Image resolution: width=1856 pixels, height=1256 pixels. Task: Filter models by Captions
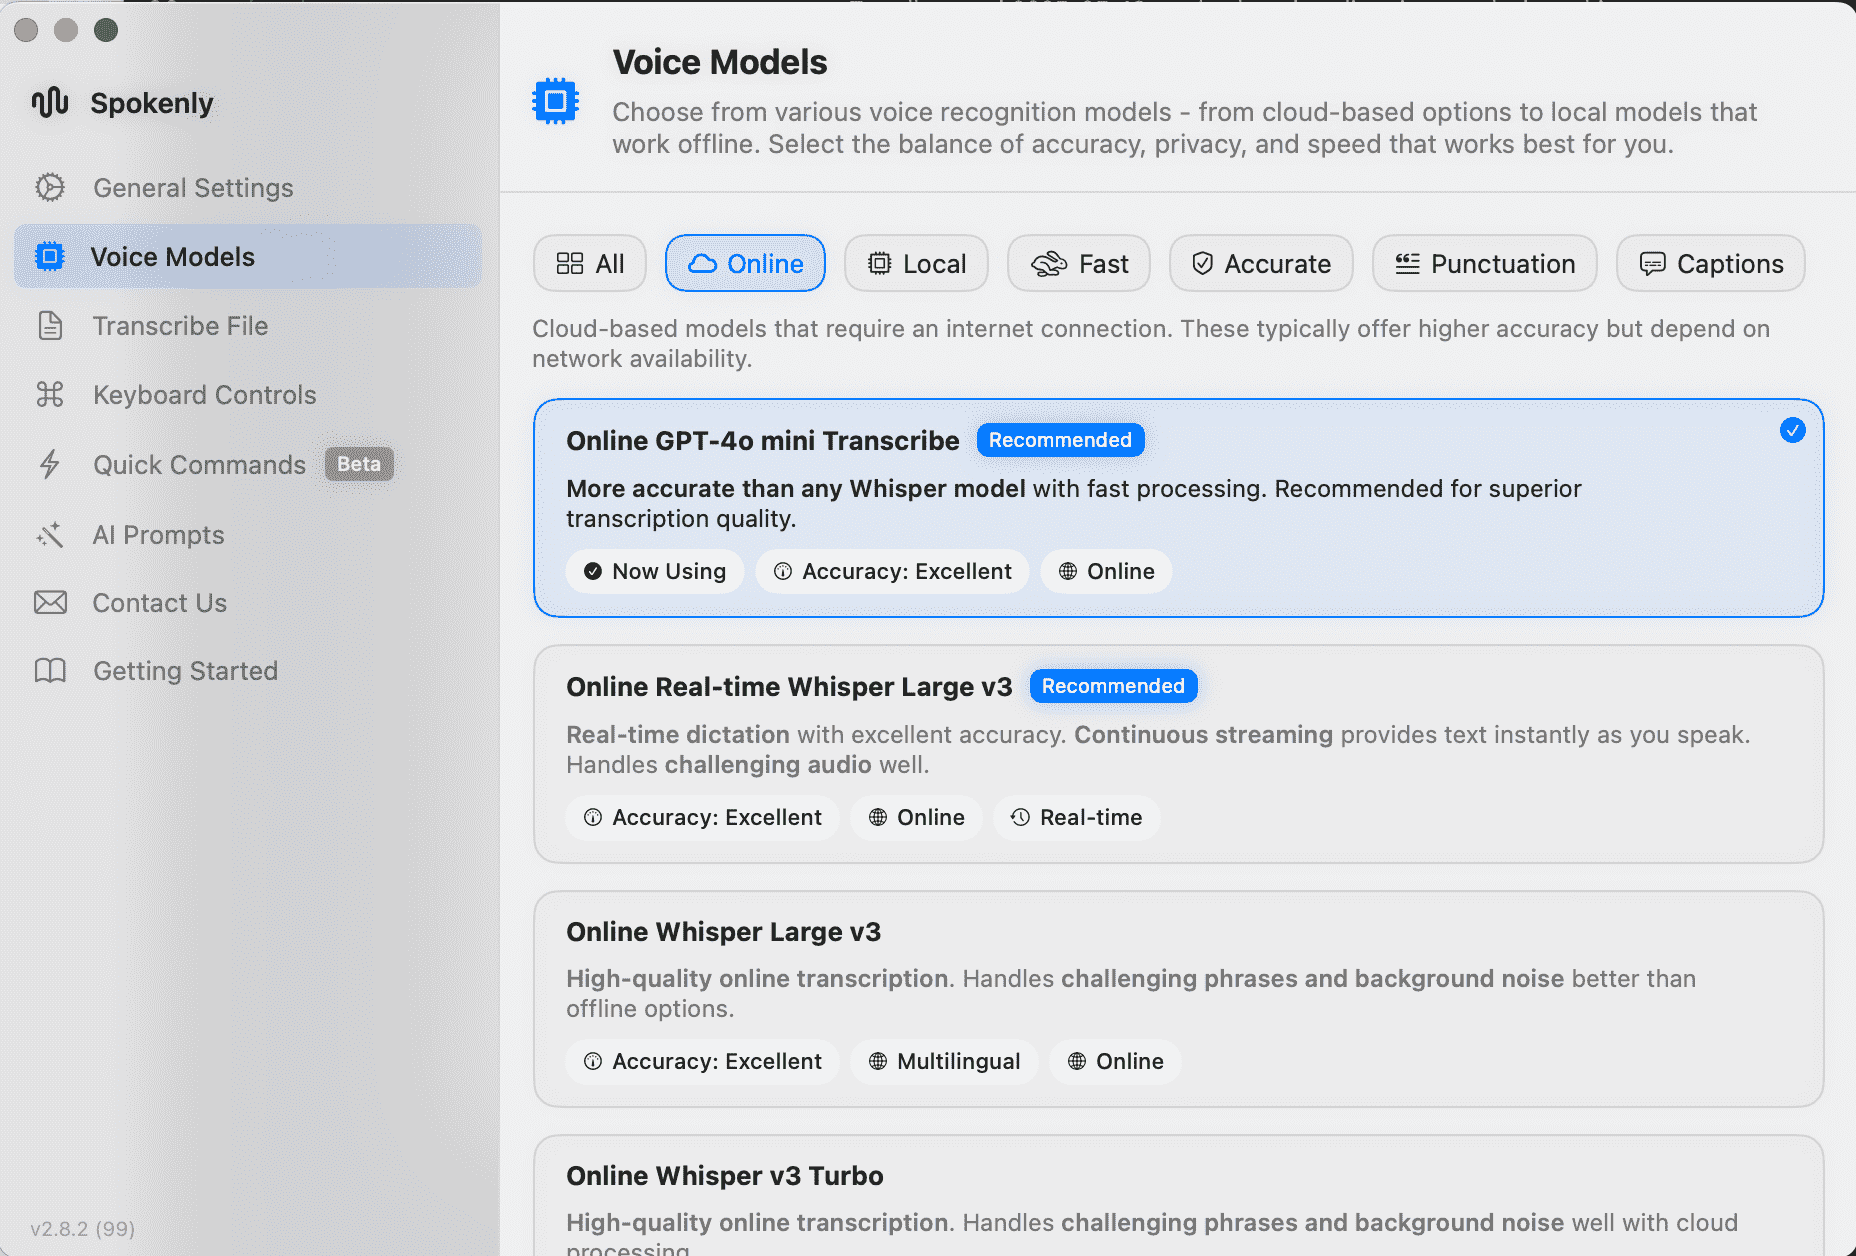[1711, 264]
